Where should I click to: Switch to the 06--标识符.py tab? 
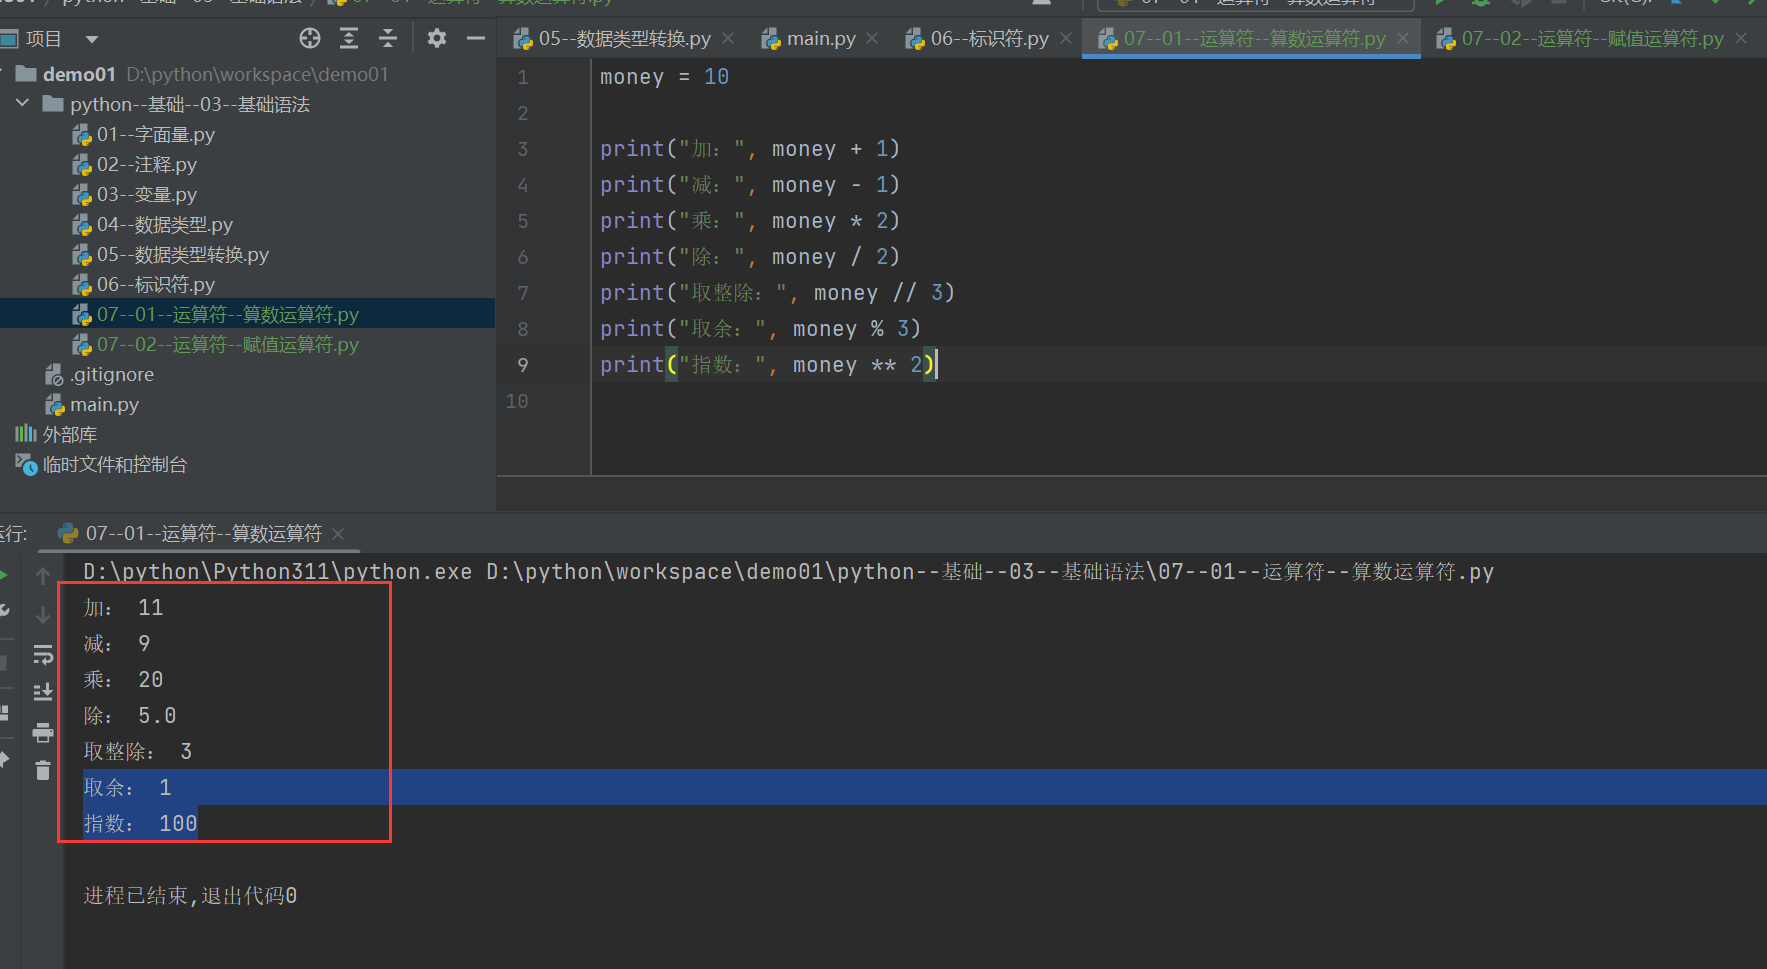(989, 39)
